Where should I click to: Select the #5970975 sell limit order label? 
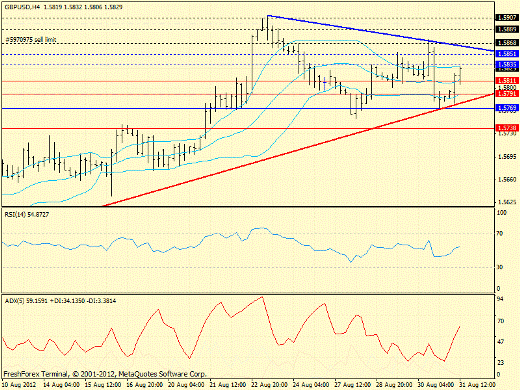click(31, 39)
